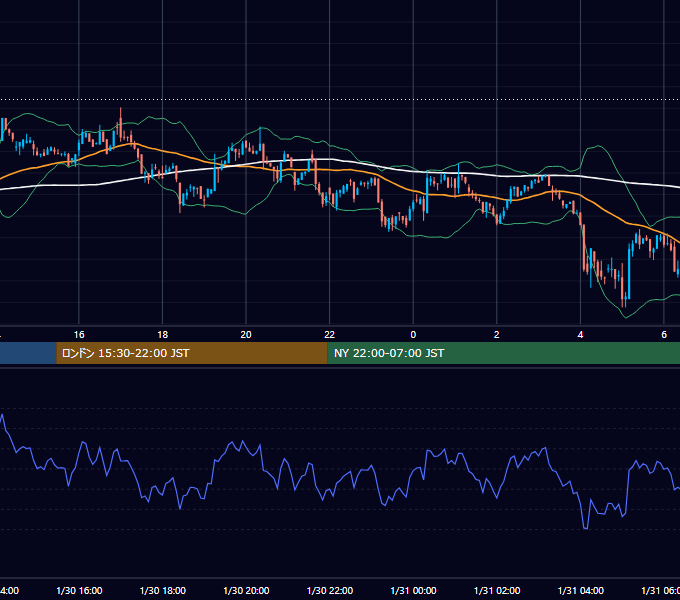Click the '0' hour label on the price chart axis
Viewport: 680px width, 600px height.
pos(413,335)
